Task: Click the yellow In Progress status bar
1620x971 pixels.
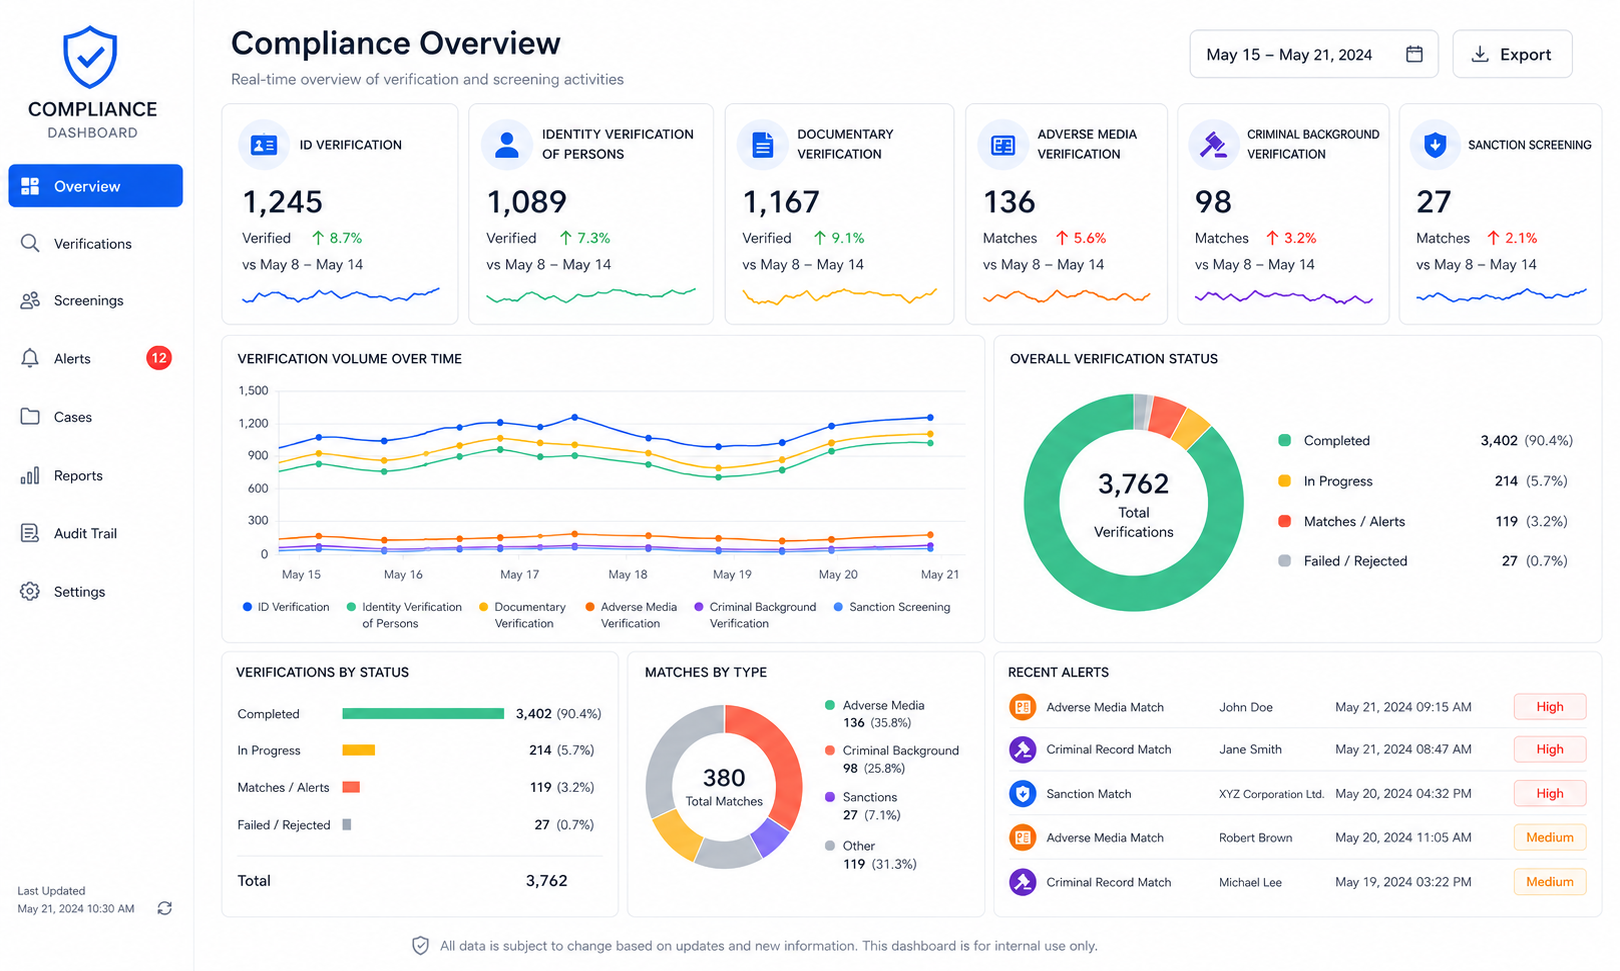Action: click(358, 750)
